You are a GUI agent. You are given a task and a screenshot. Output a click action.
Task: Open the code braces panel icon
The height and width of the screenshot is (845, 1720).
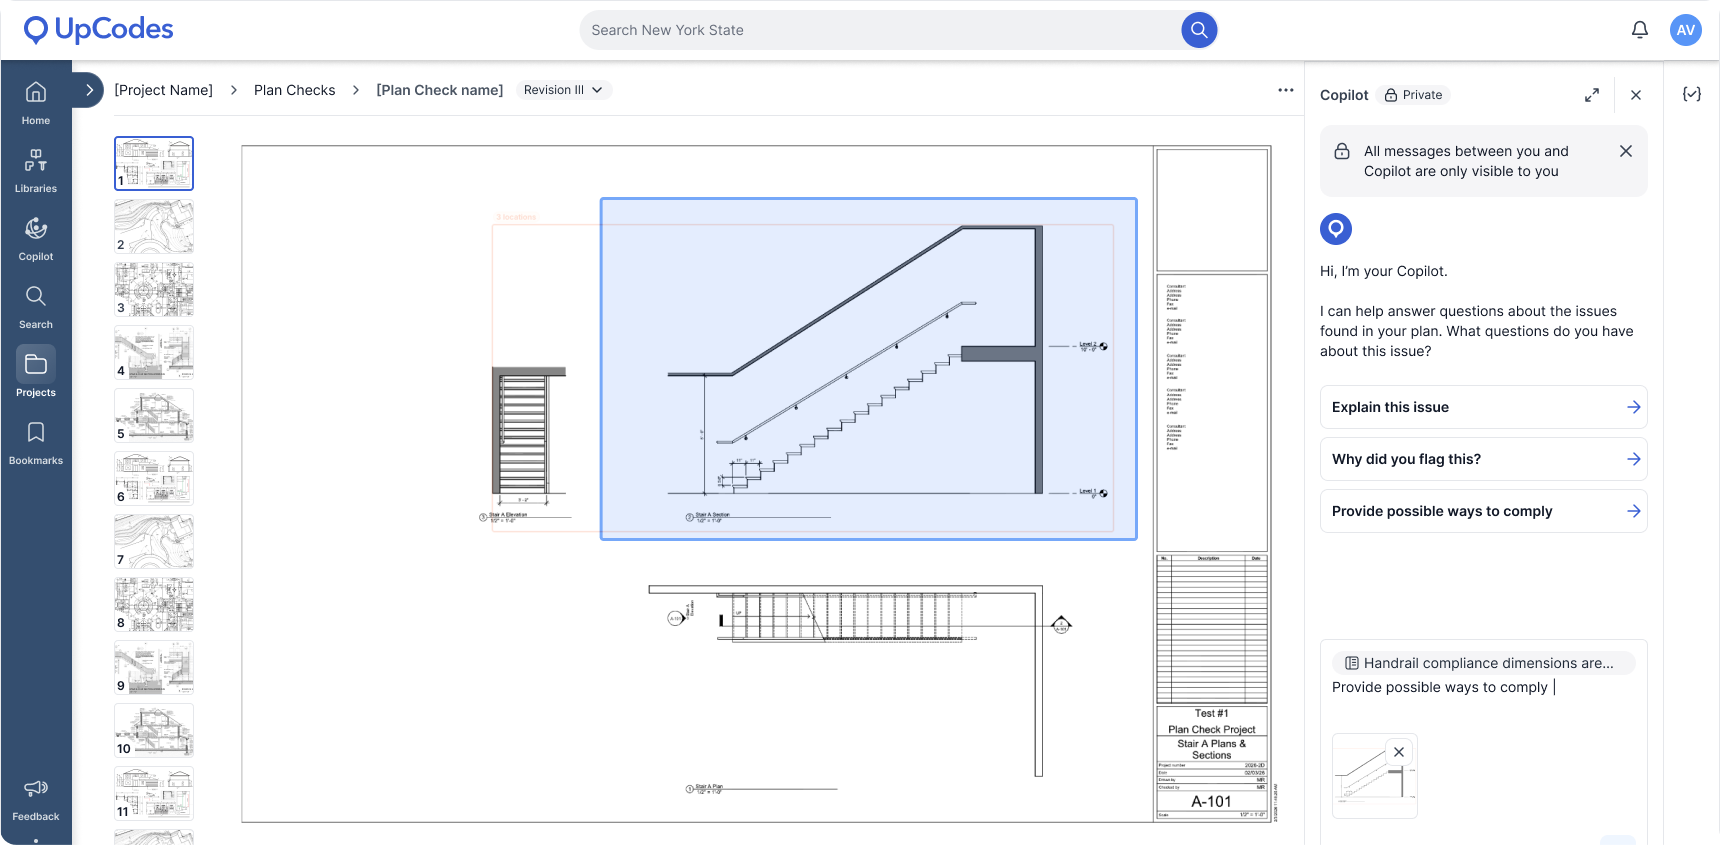click(1692, 94)
